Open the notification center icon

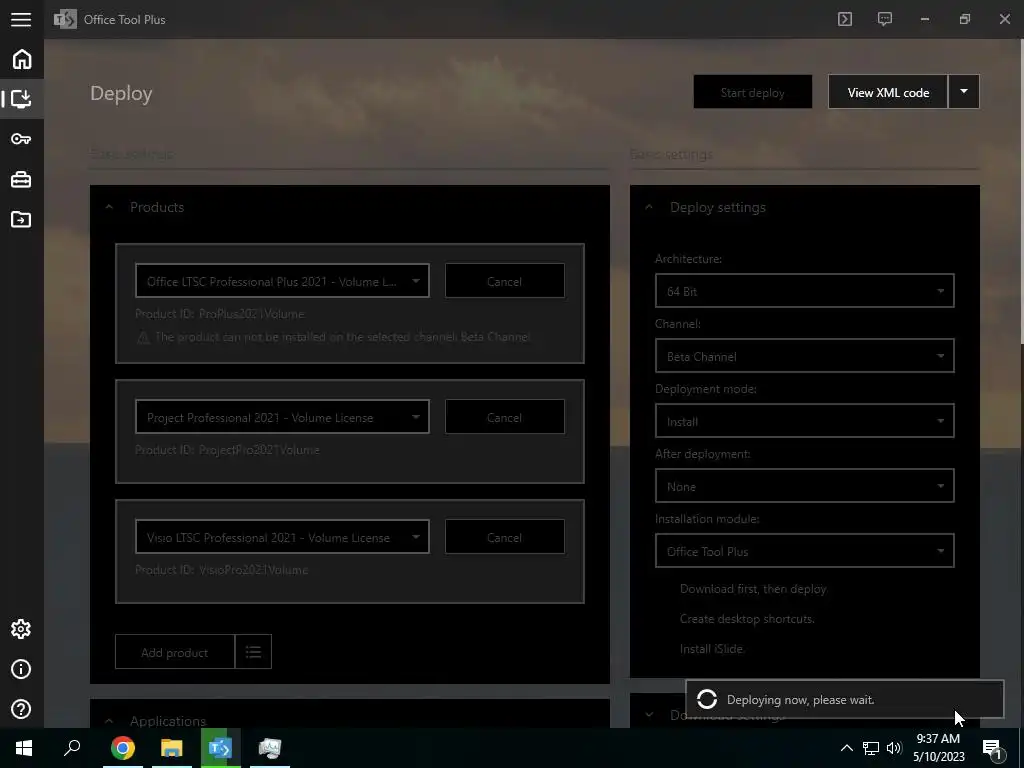(x=992, y=750)
